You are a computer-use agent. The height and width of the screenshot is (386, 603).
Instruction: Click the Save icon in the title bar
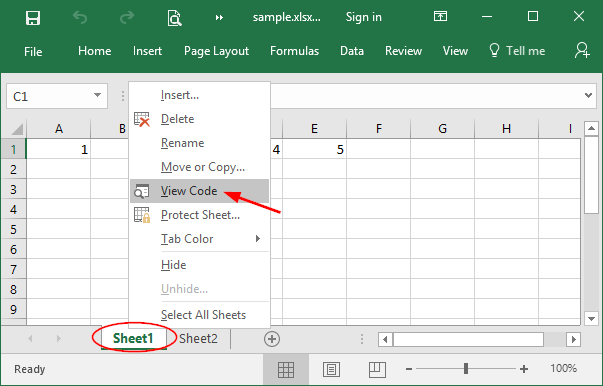[x=33, y=18]
